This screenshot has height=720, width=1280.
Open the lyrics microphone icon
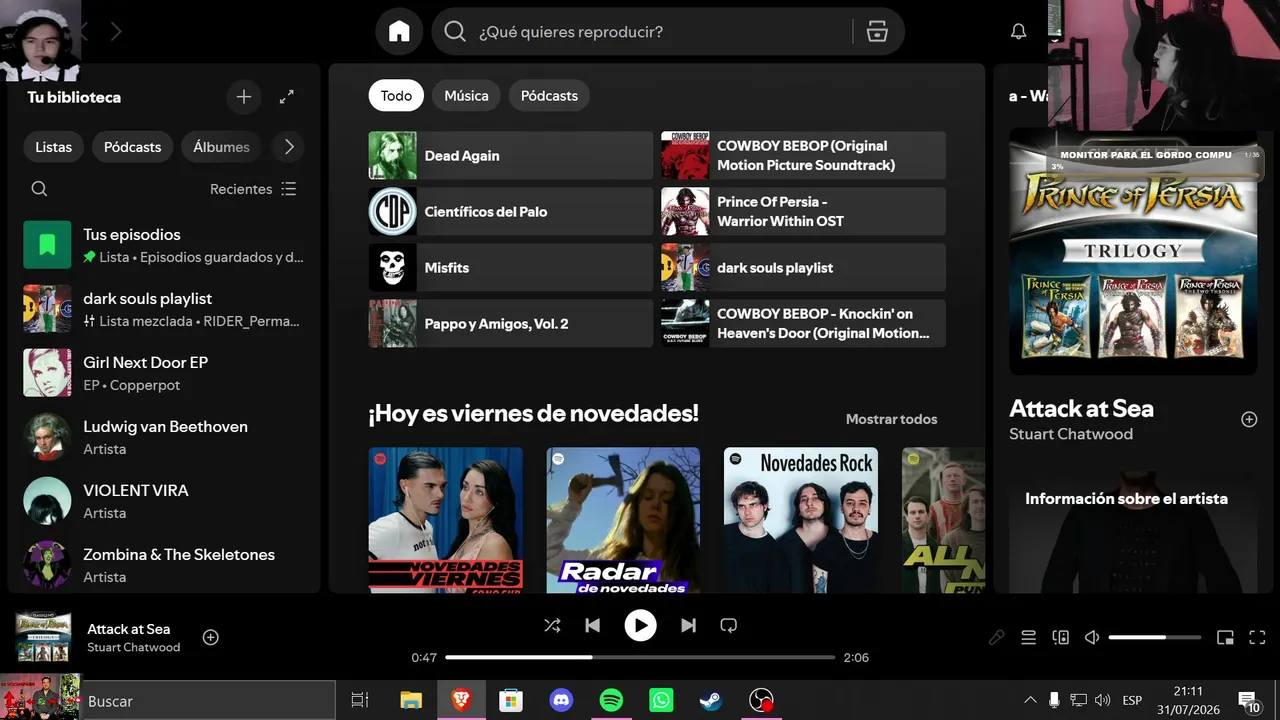996,638
